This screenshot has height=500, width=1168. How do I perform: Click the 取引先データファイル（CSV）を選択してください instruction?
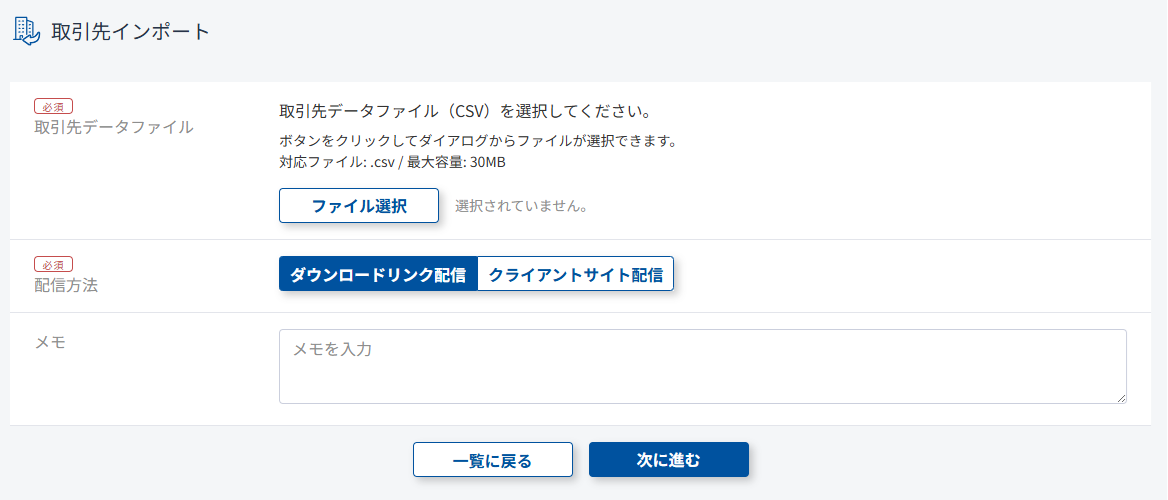tap(466, 109)
